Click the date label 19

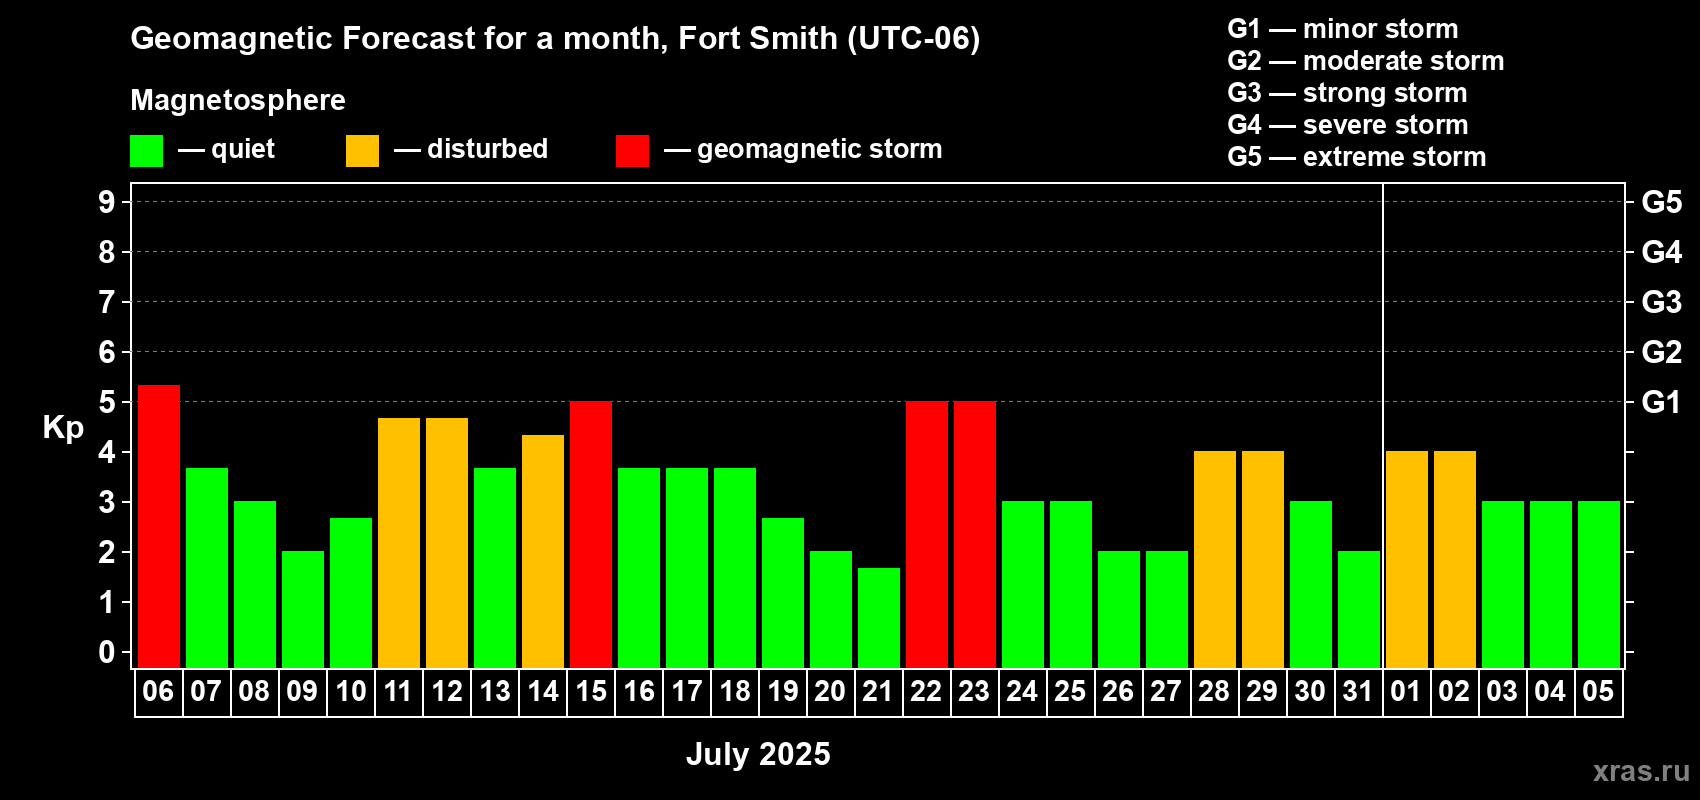coord(783,692)
